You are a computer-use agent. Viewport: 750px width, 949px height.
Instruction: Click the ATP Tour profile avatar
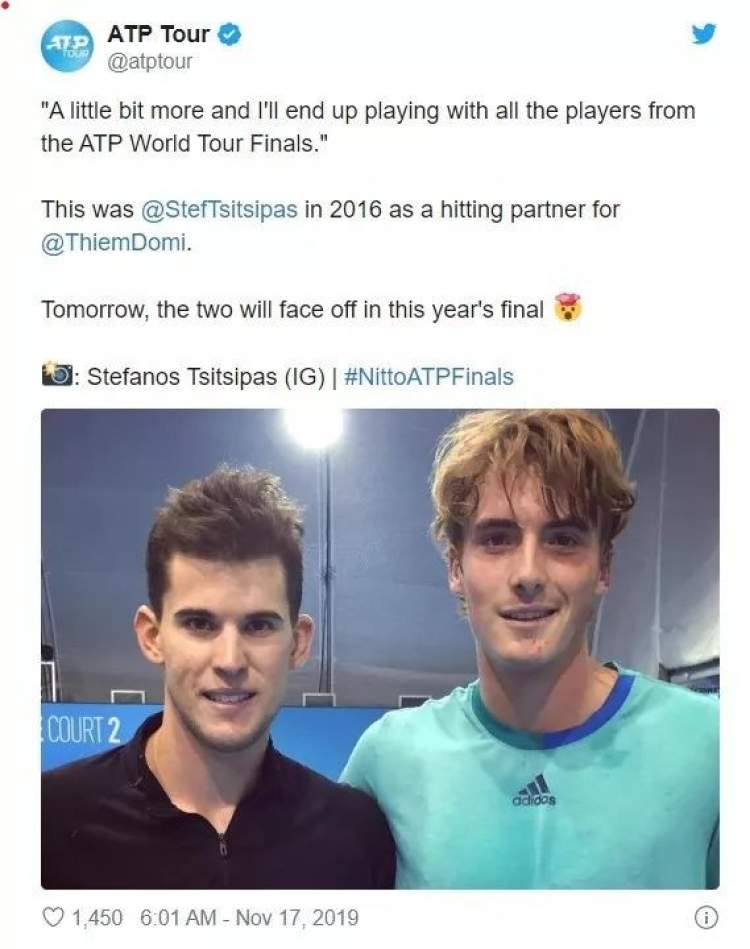pos(67,46)
